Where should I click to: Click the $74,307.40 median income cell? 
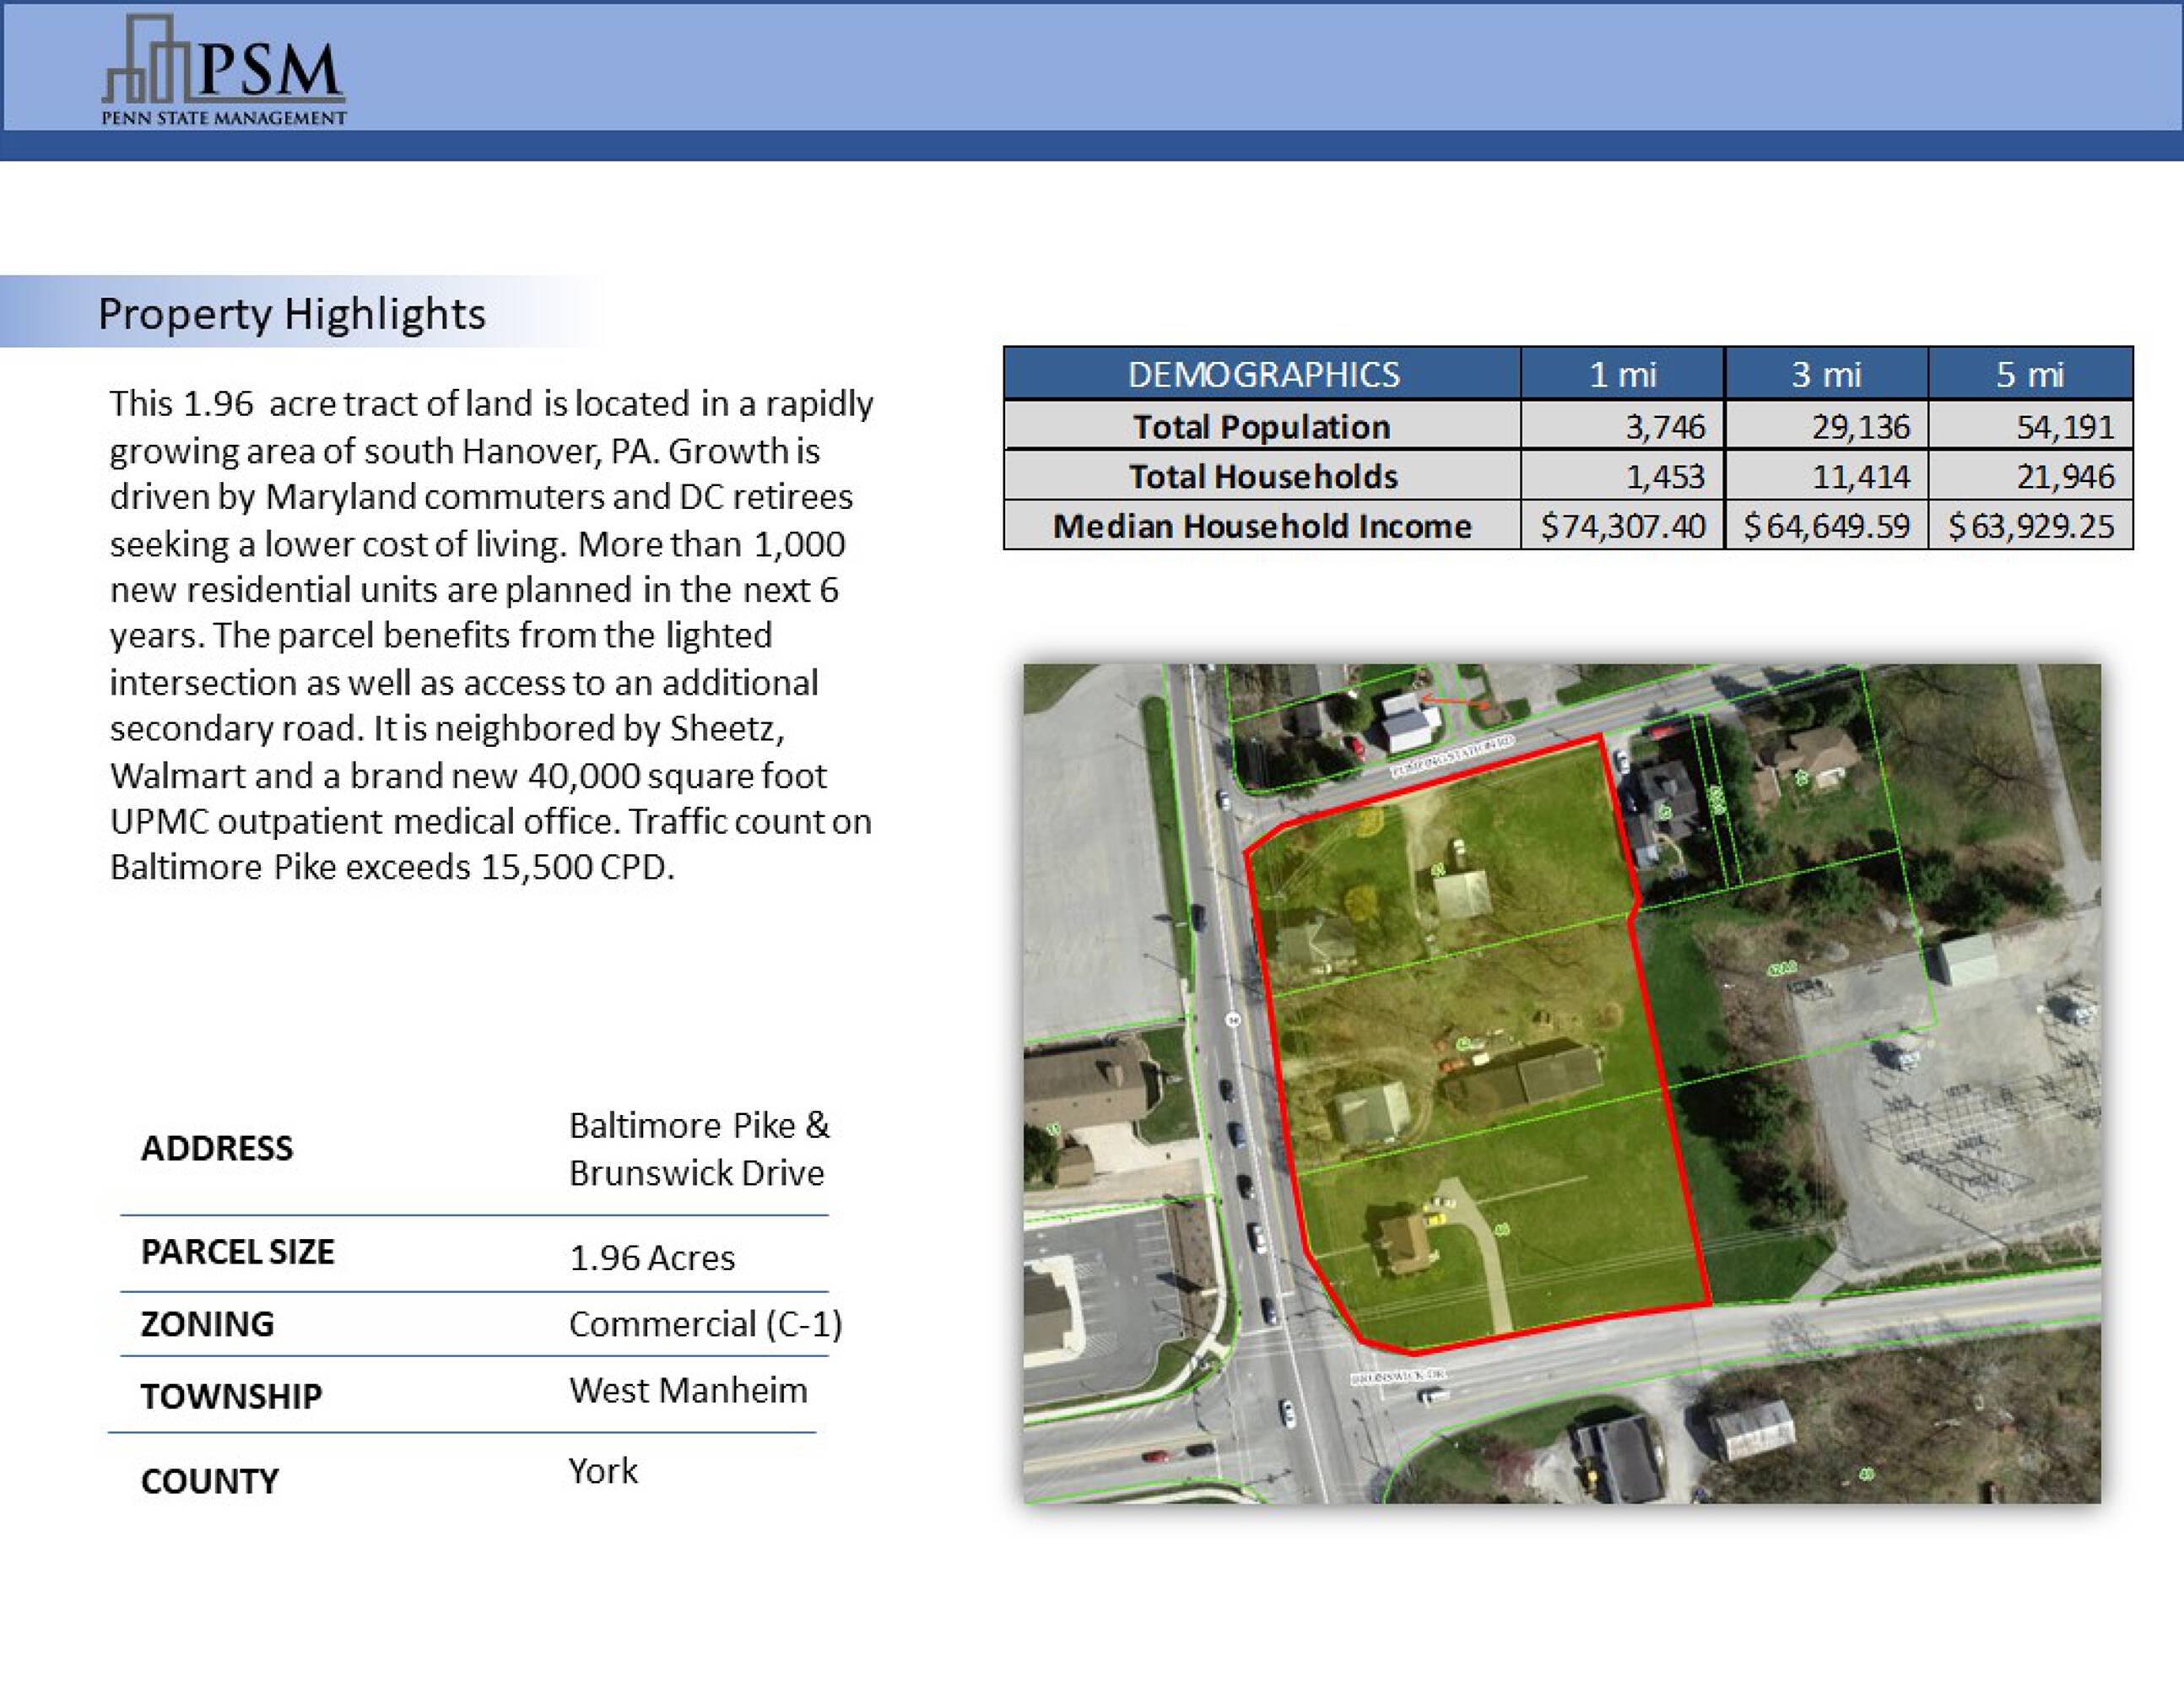click(x=1622, y=526)
